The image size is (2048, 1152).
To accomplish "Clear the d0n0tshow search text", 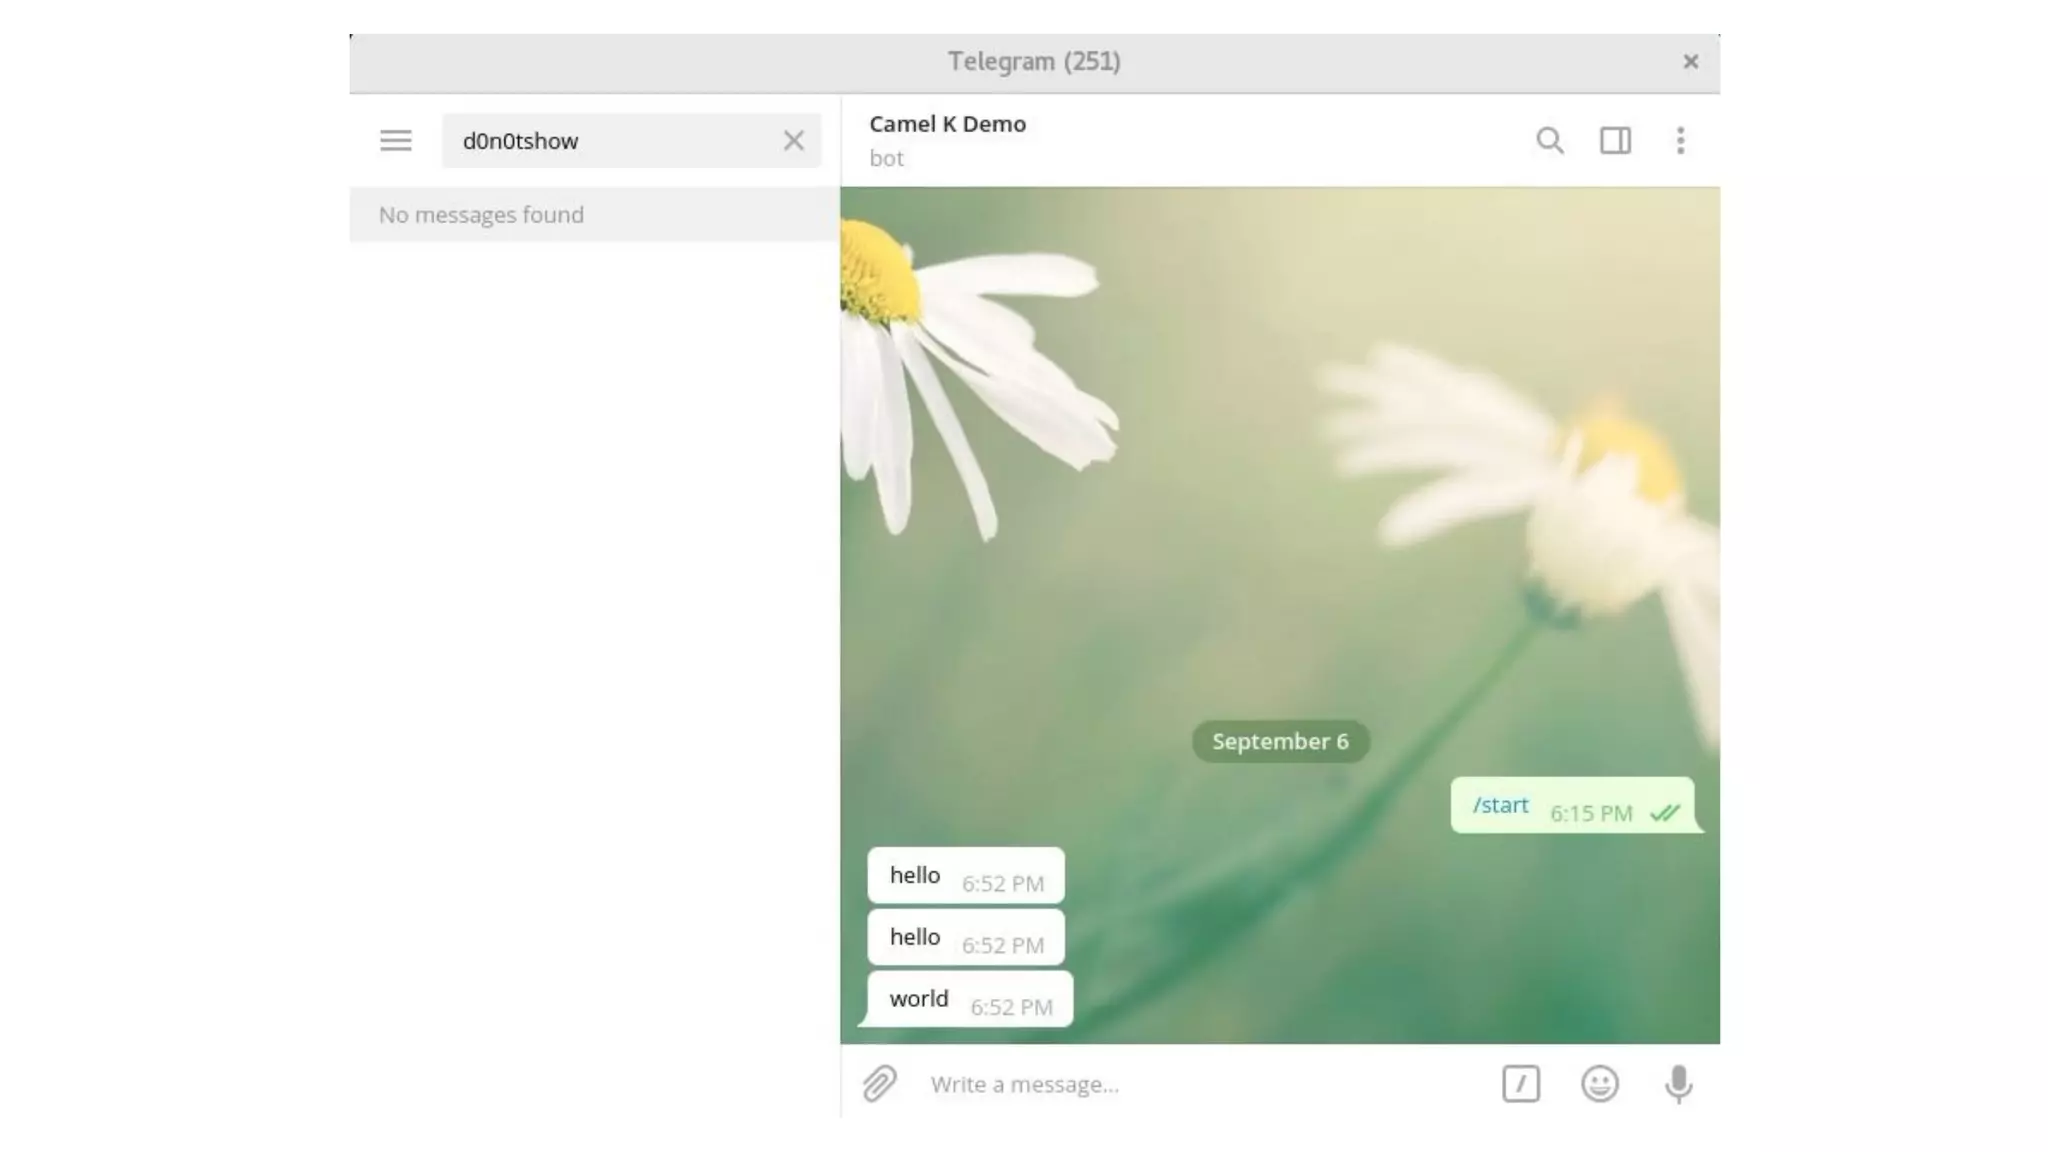I will point(793,140).
